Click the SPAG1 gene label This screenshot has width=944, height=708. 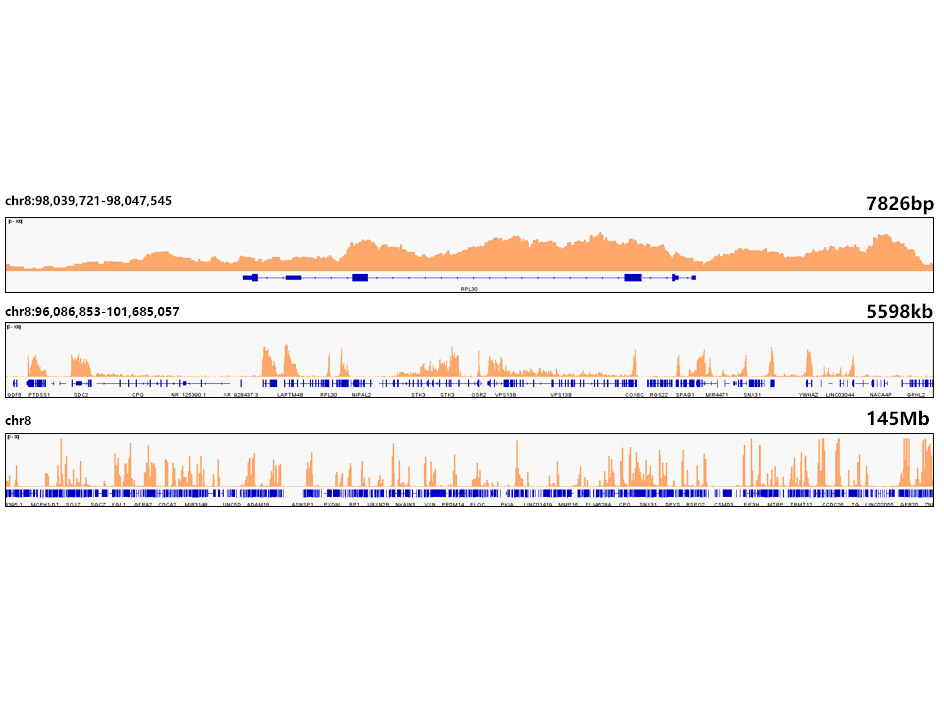click(685, 395)
